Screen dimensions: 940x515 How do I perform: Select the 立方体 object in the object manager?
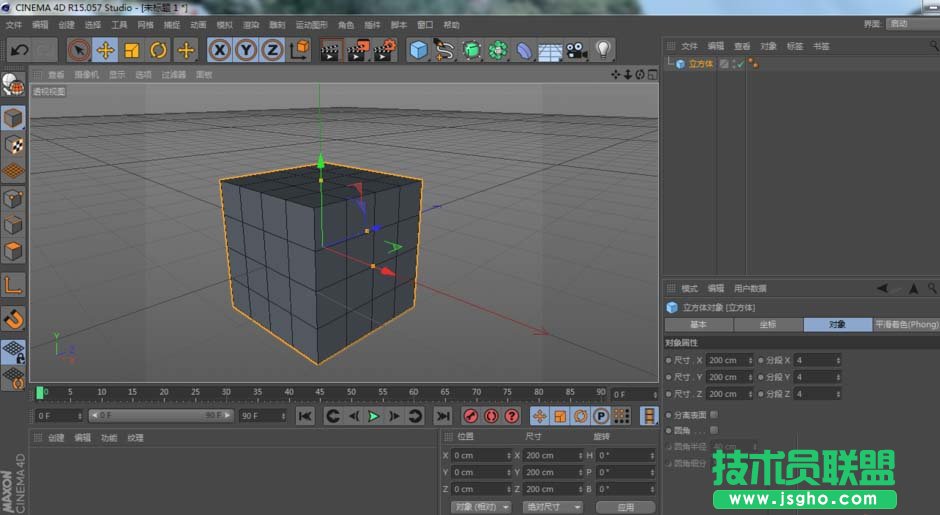tap(700, 64)
